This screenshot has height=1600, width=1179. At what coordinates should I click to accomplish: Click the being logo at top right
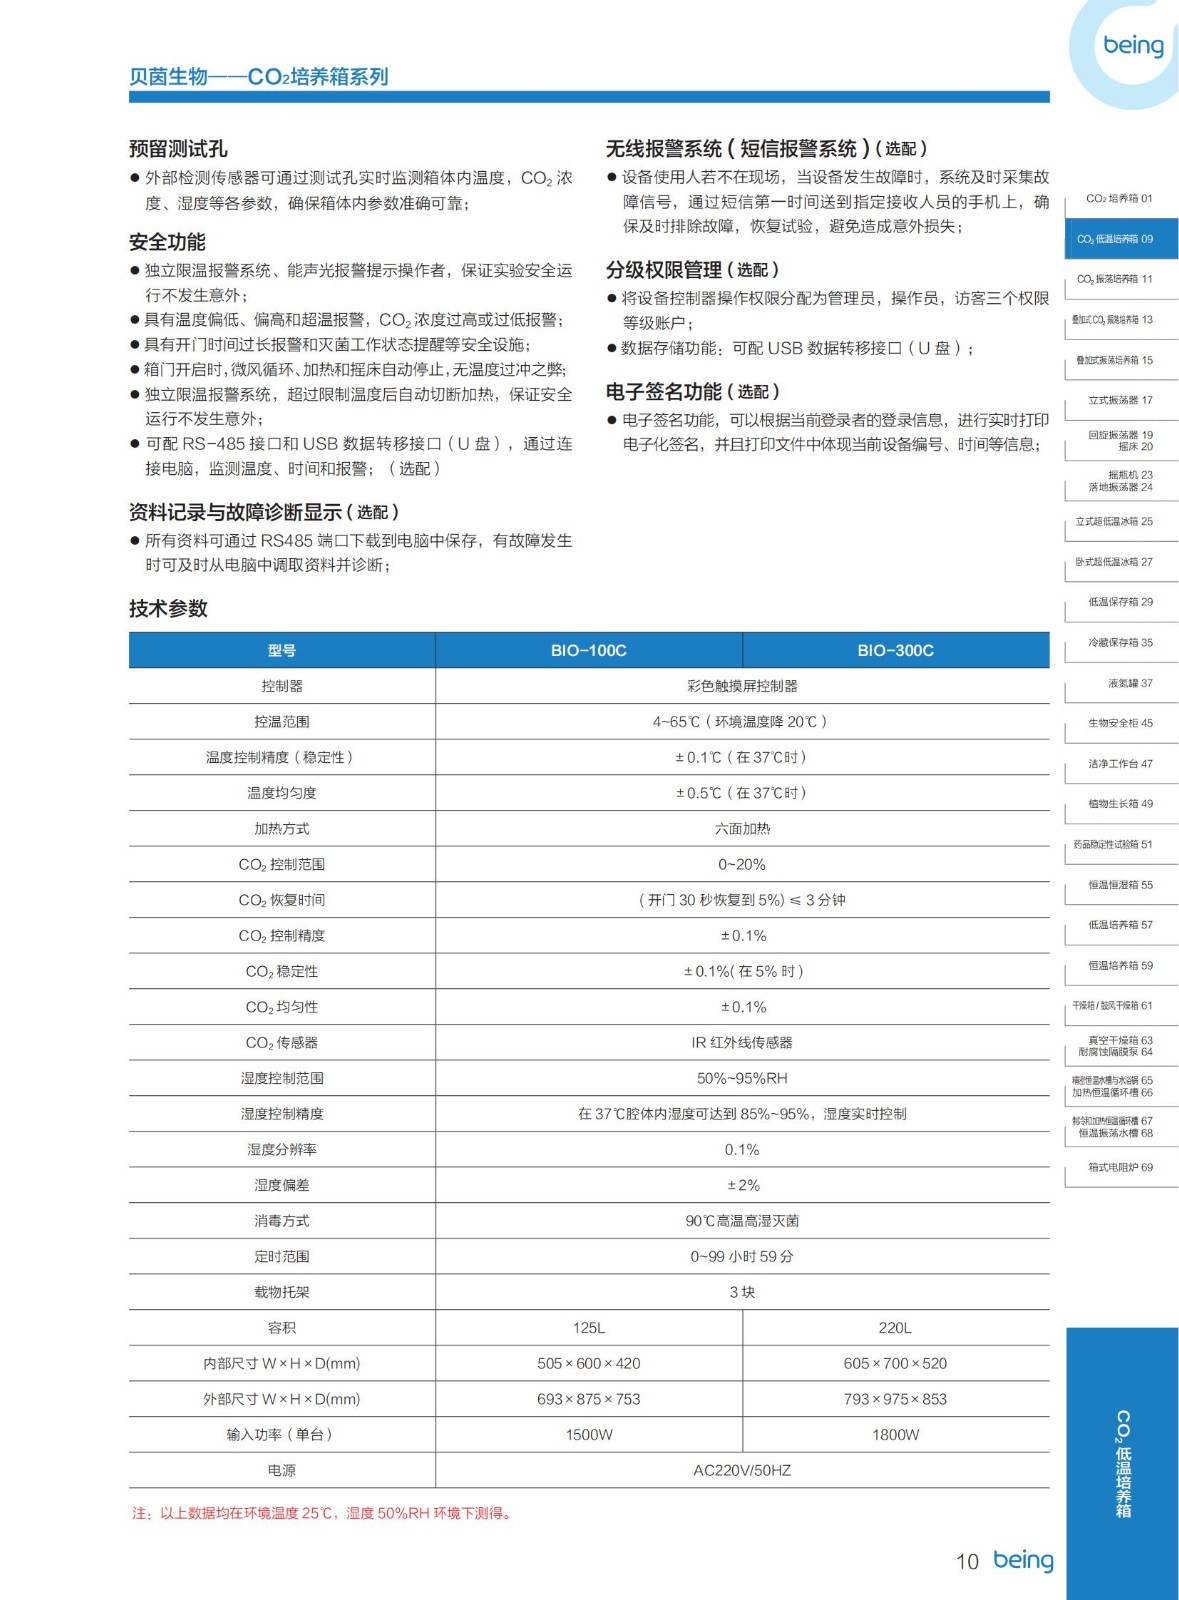pos(1132,46)
